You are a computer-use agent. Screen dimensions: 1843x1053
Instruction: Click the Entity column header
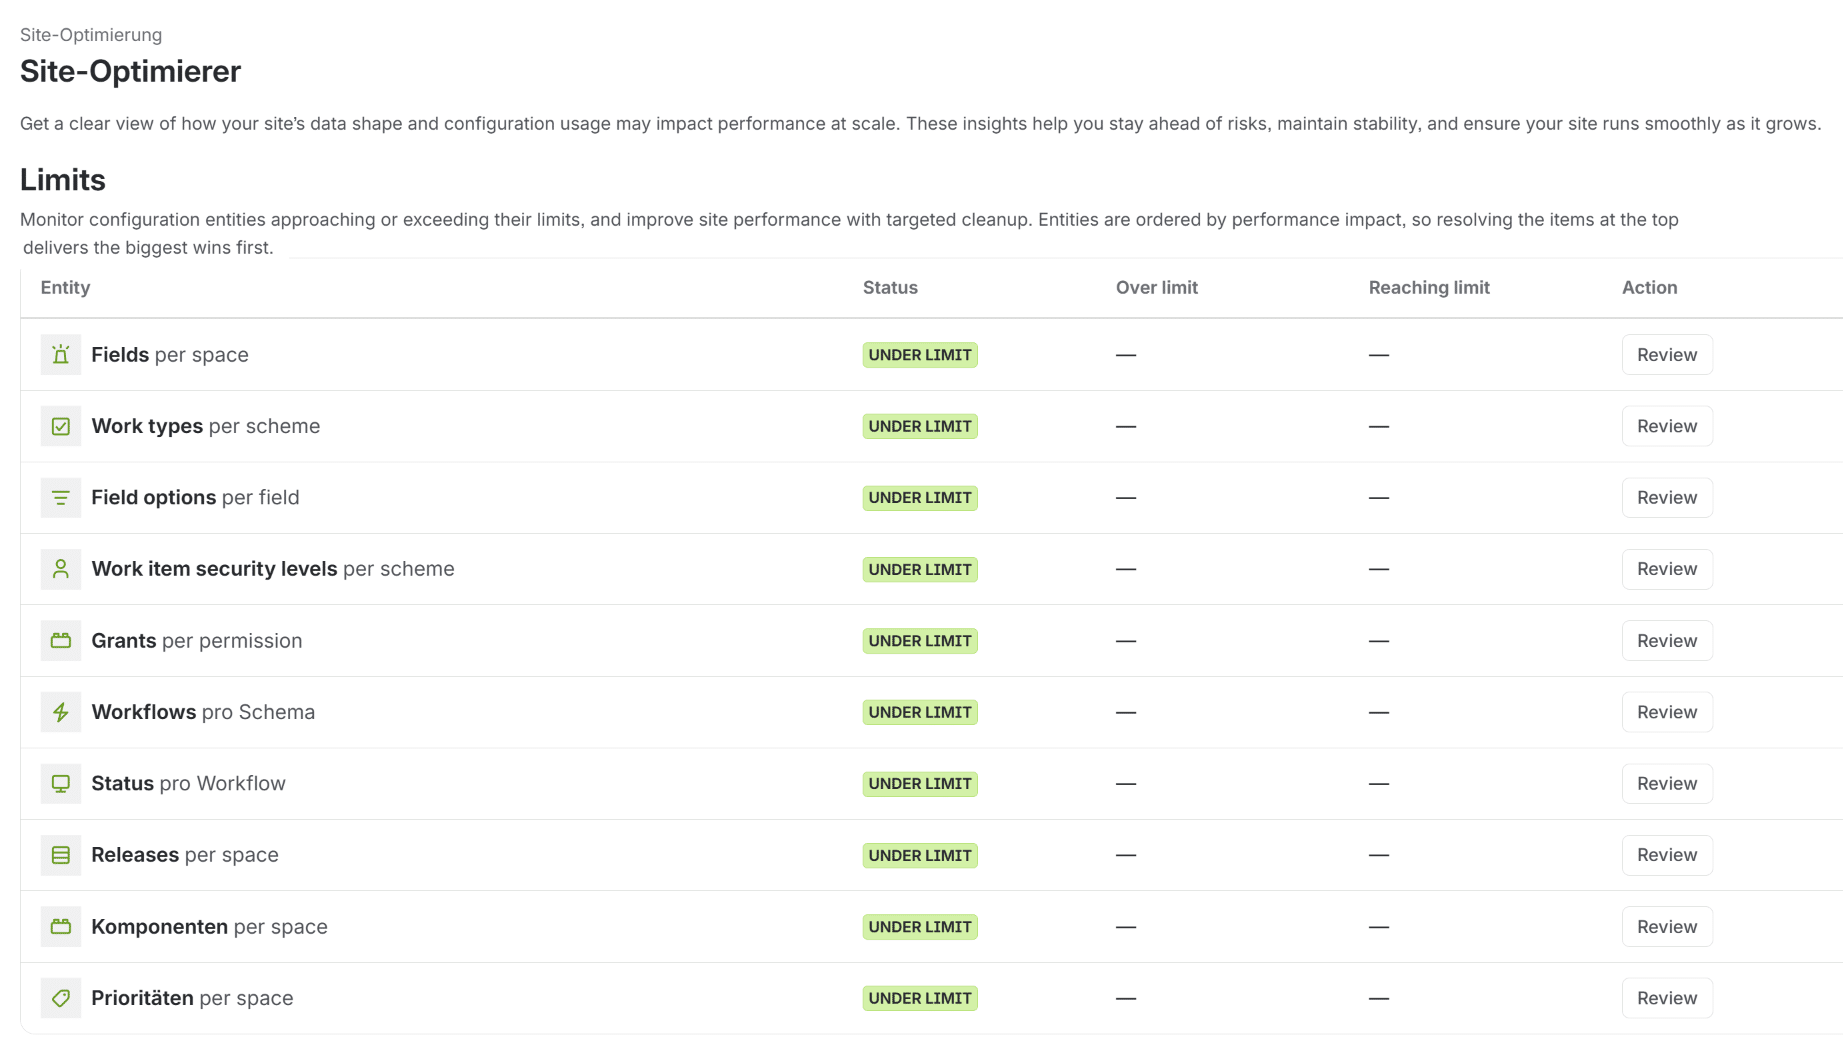point(65,288)
